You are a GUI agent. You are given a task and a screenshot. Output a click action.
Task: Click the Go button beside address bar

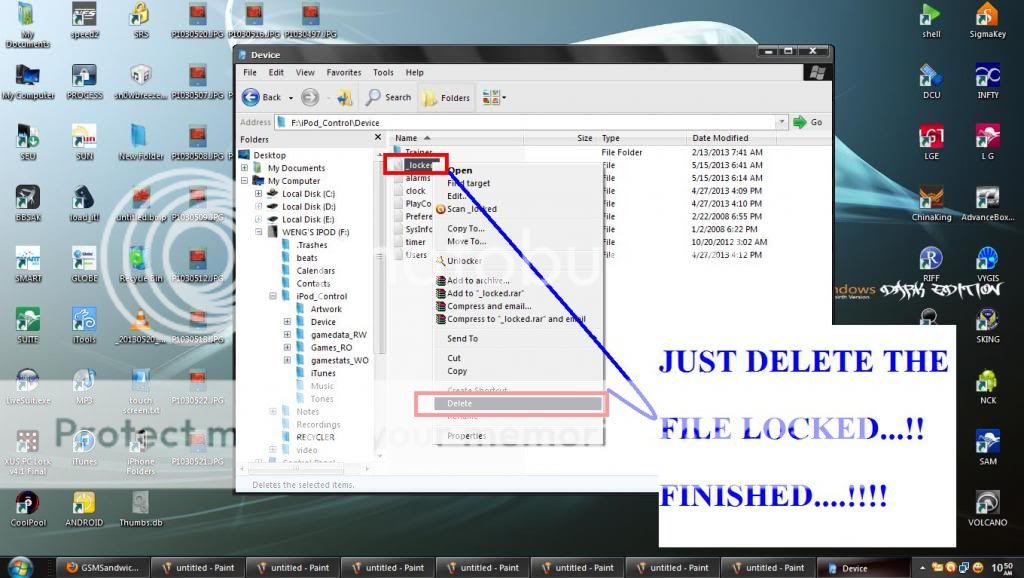pyautogui.click(x=807, y=122)
